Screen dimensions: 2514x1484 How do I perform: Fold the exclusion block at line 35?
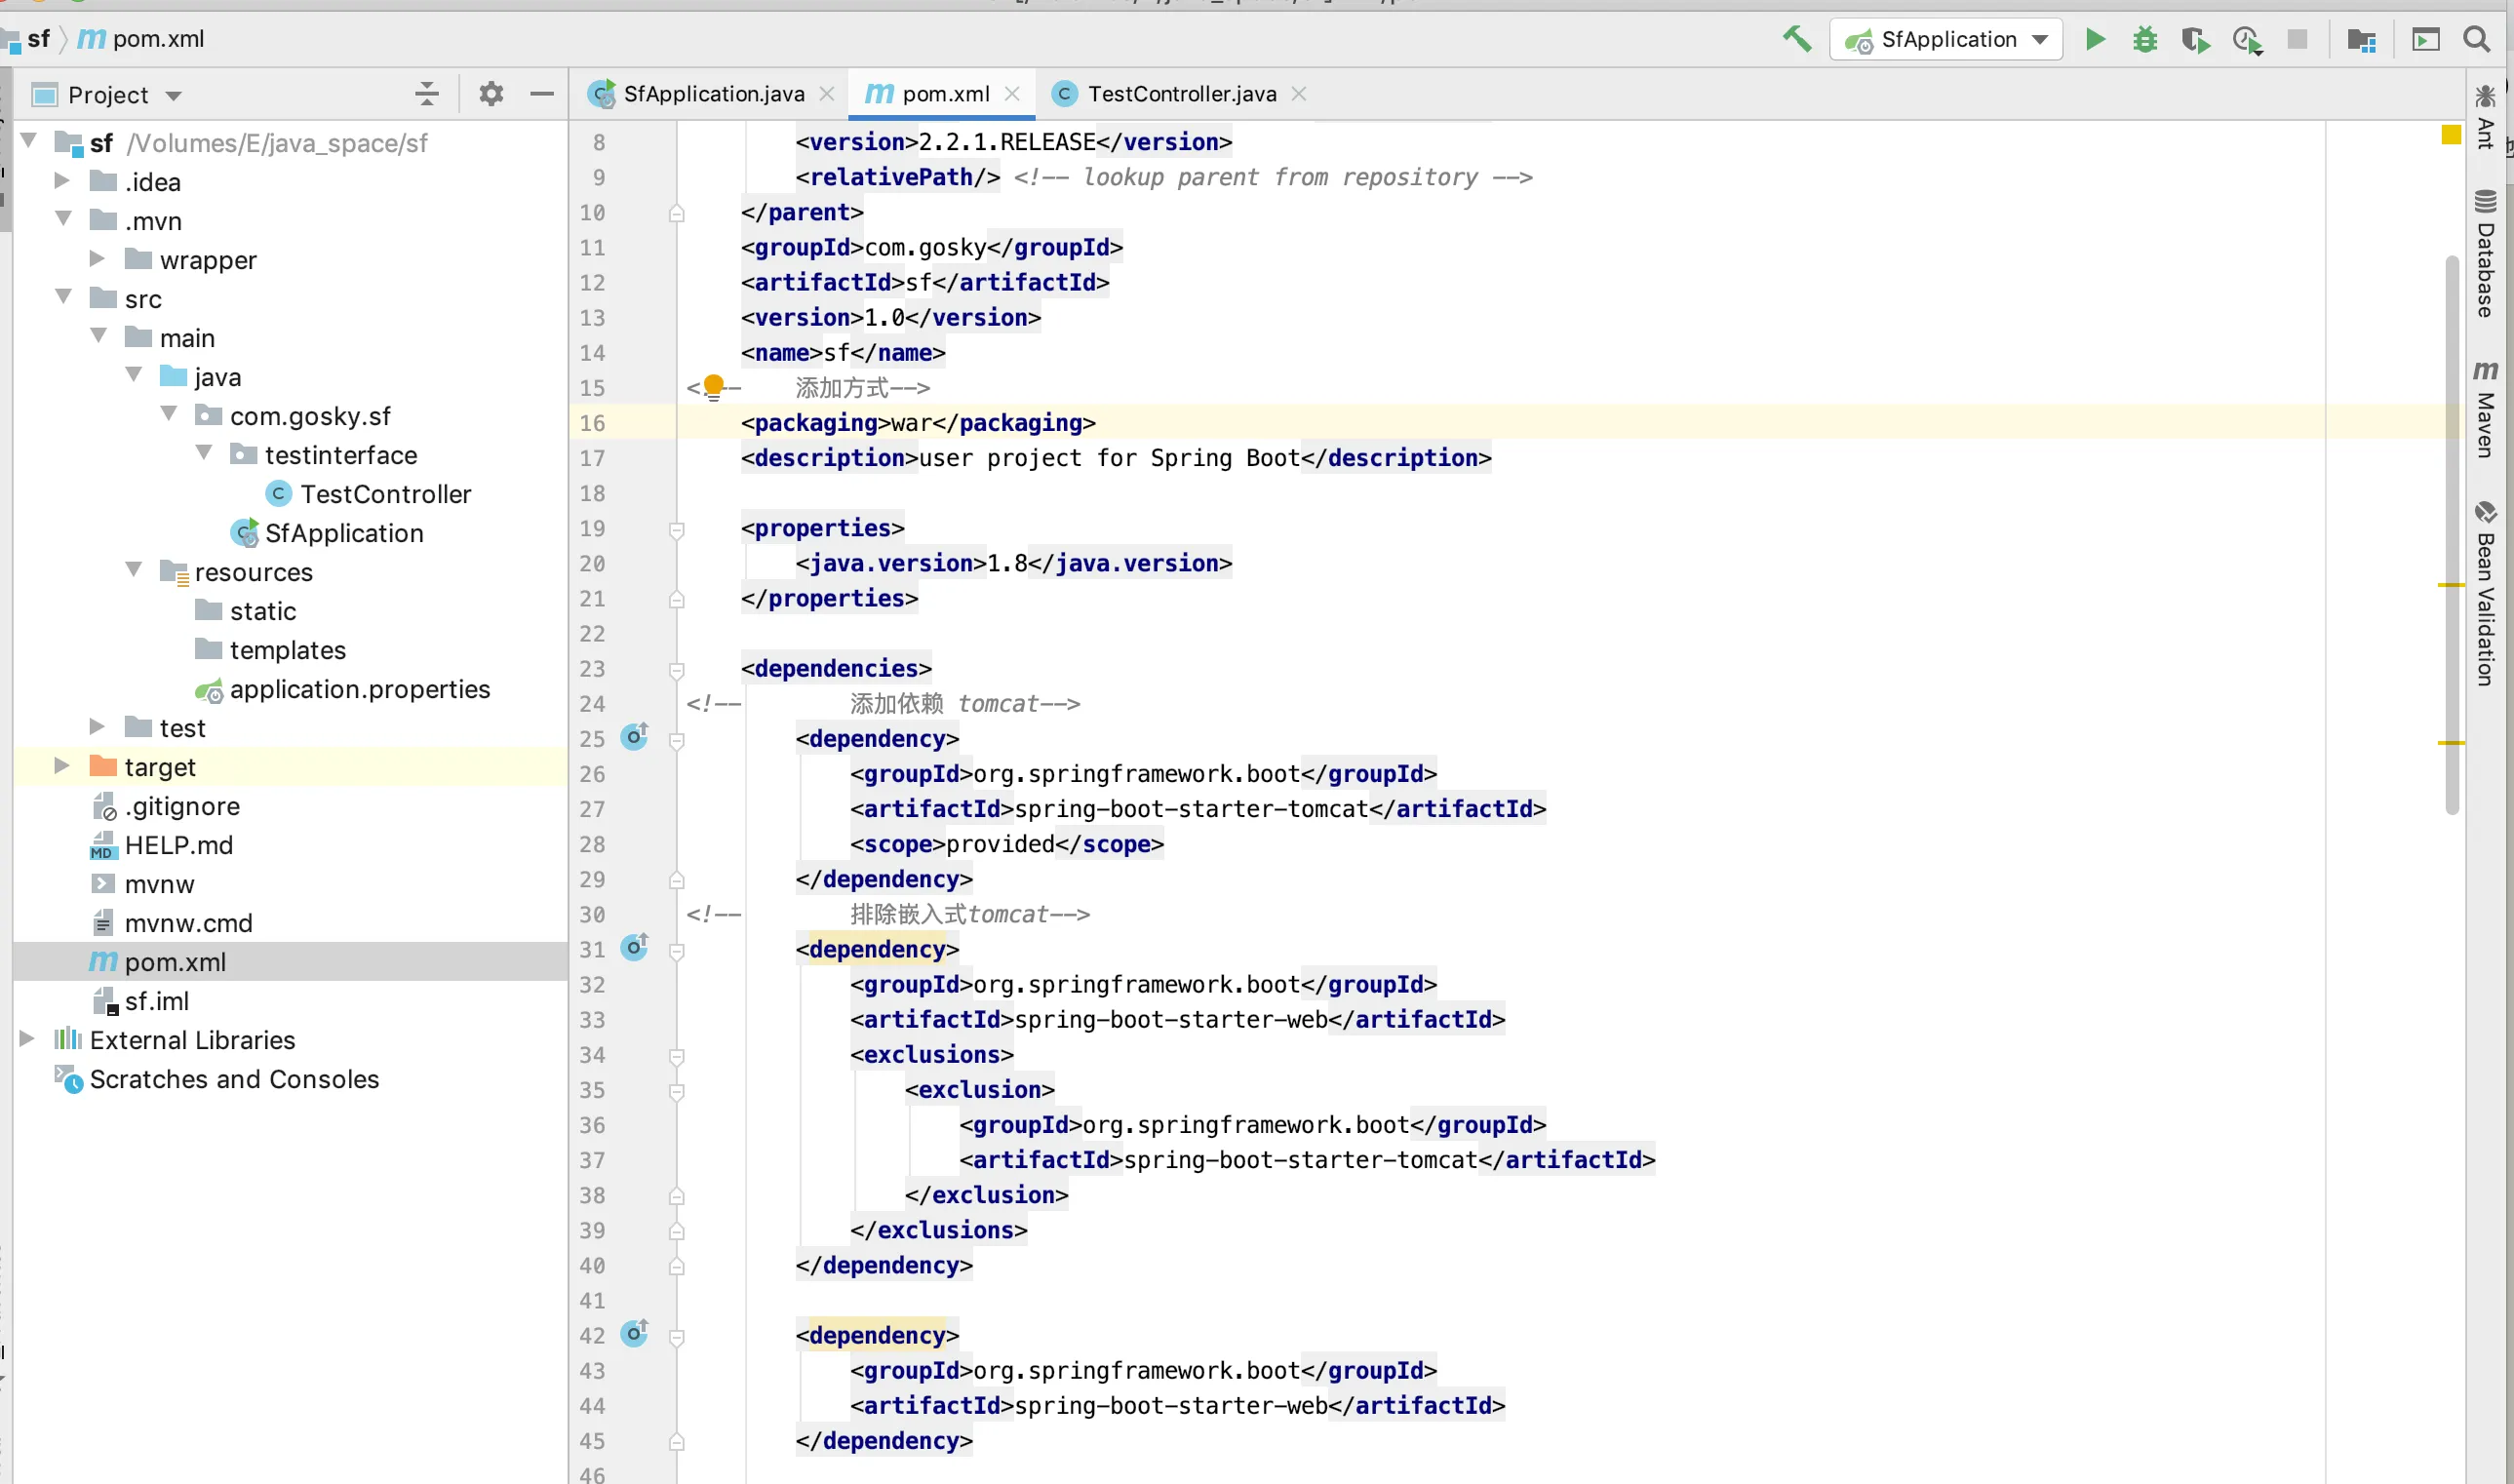[x=677, y=1091]
